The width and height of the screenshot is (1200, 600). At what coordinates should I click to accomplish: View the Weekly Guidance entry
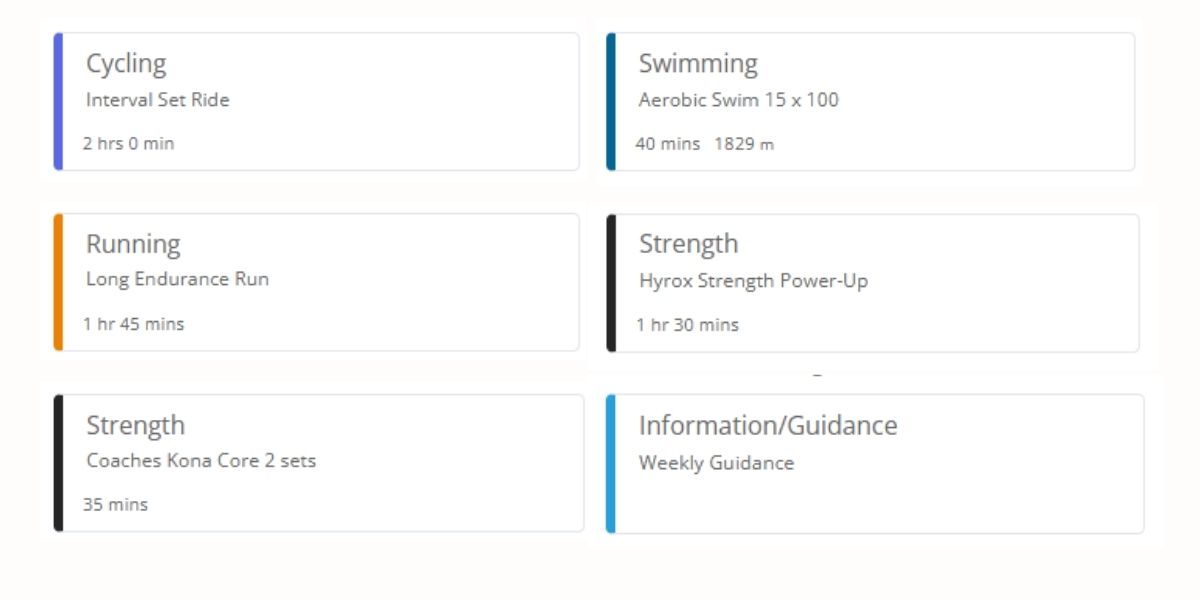[x=716, y=463]
